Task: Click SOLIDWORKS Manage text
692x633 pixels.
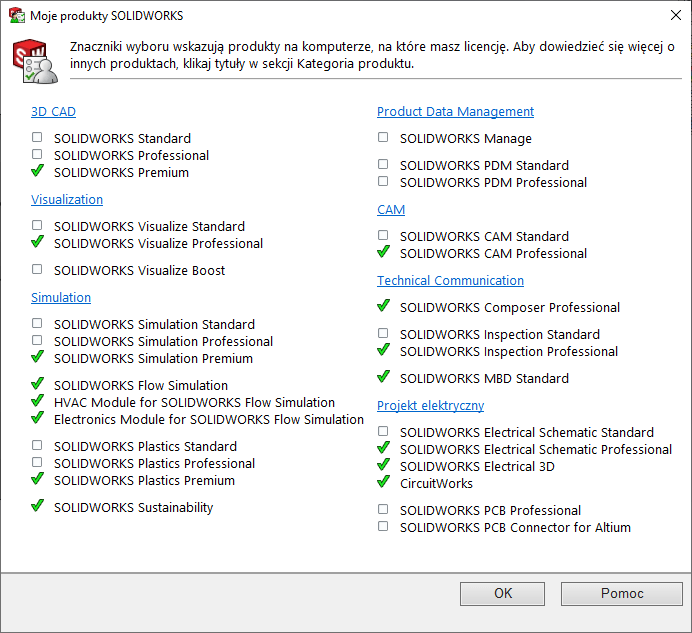Action: [466, 139]
